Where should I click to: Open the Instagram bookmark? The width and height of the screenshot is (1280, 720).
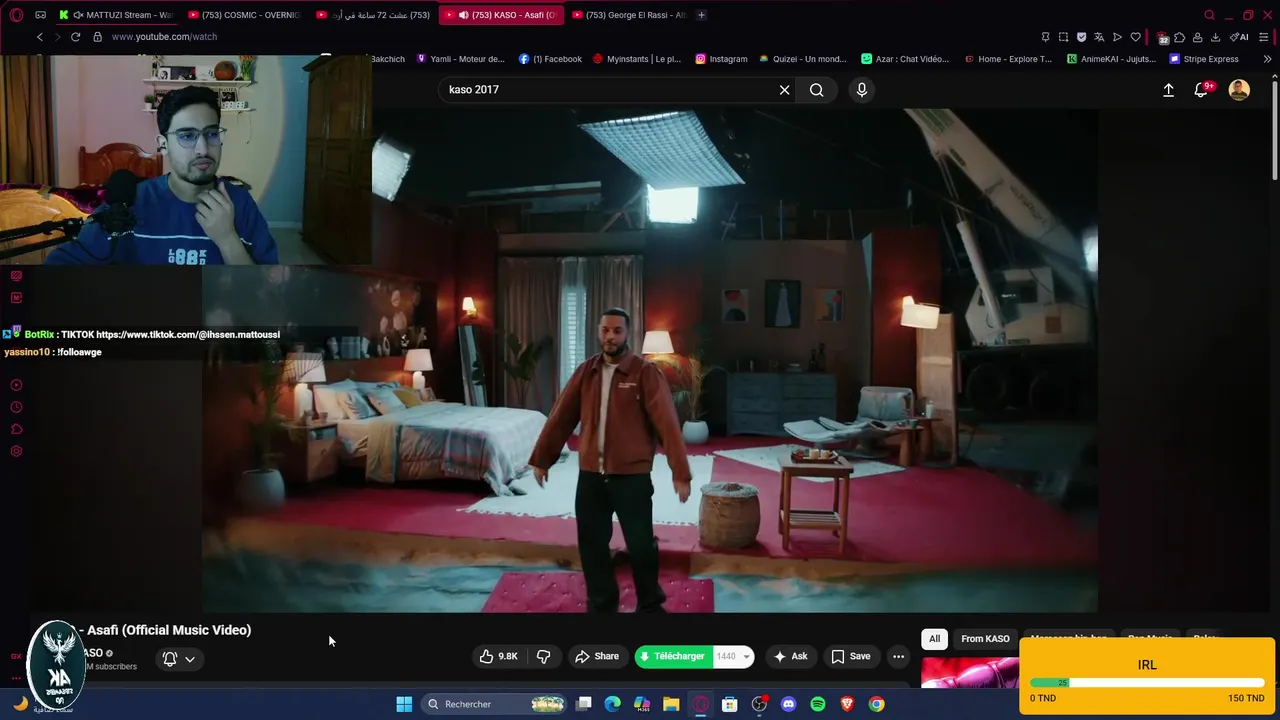(721, 59)
